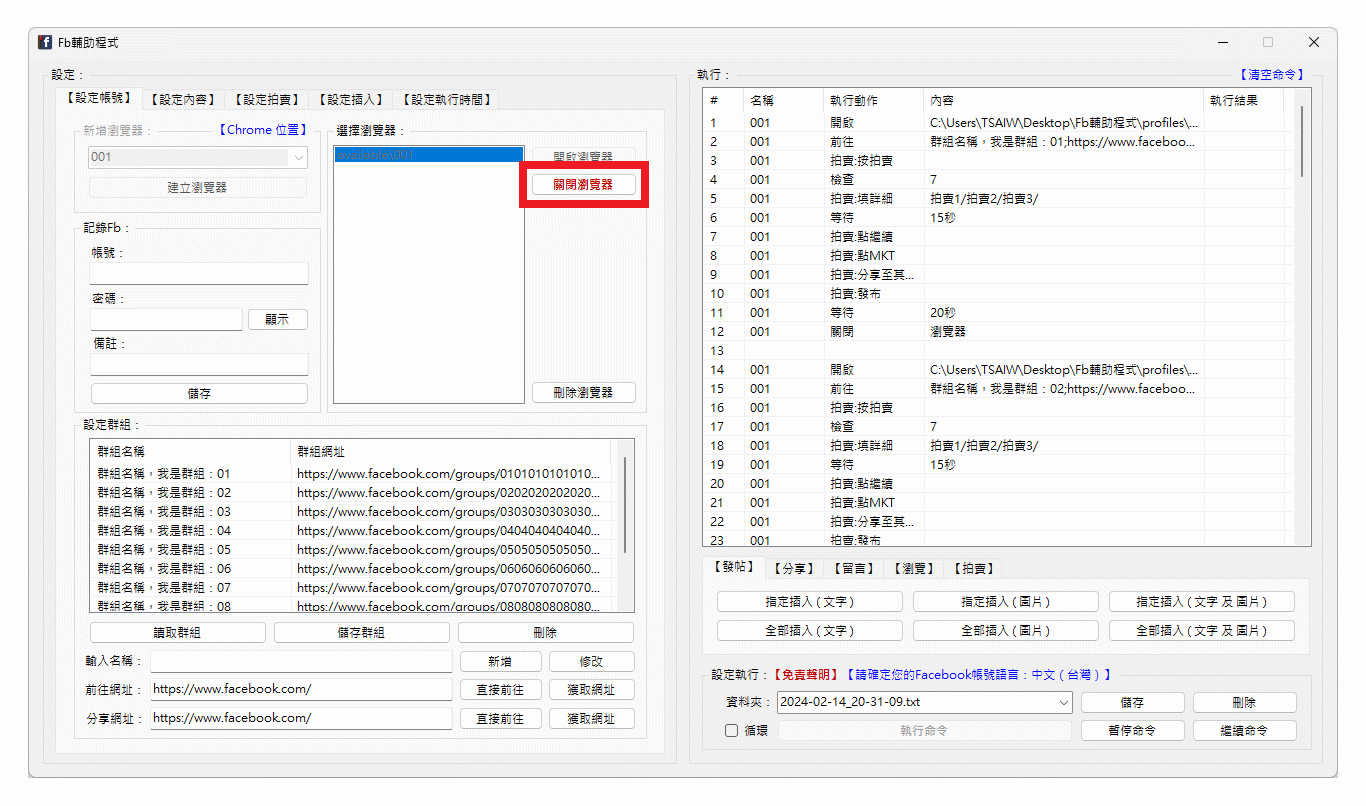This screenshot has height=806, width=1366.
Task: Click 指定插入 ( 文字 ) button
Action: (x=810, y=602)
